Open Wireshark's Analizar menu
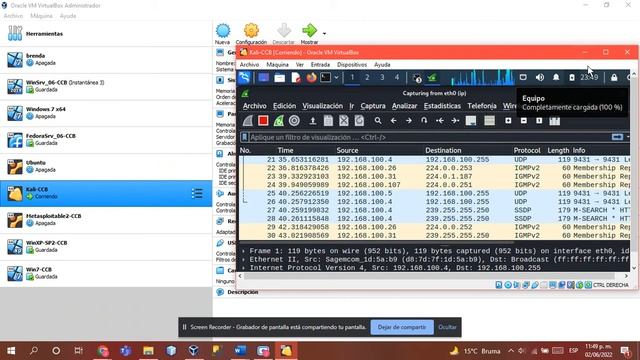This screenshot has width=640, height=360. pyautogui.click(x=404, y=106)
